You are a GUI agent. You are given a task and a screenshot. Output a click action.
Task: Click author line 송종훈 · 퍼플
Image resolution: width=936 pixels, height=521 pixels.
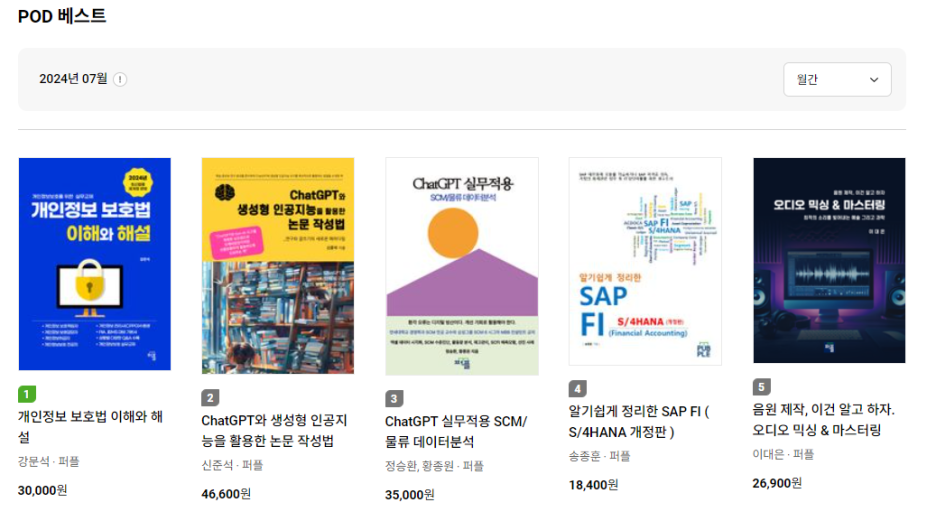pos(599,456)
